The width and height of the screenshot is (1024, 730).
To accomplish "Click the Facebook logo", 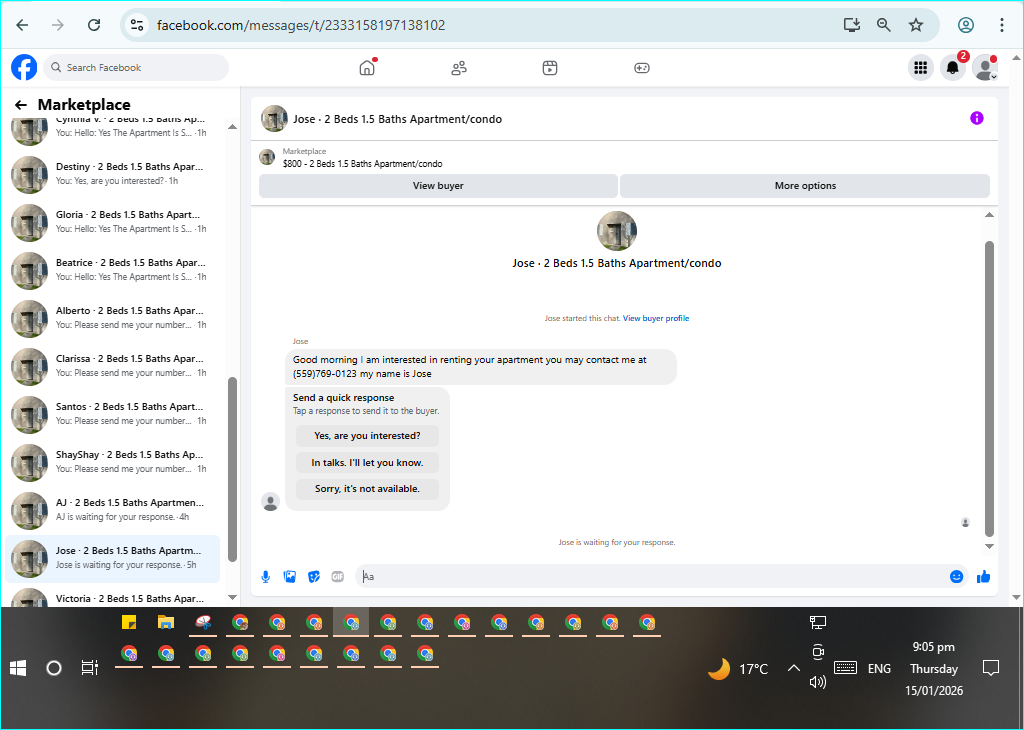I will coord(24,67).
